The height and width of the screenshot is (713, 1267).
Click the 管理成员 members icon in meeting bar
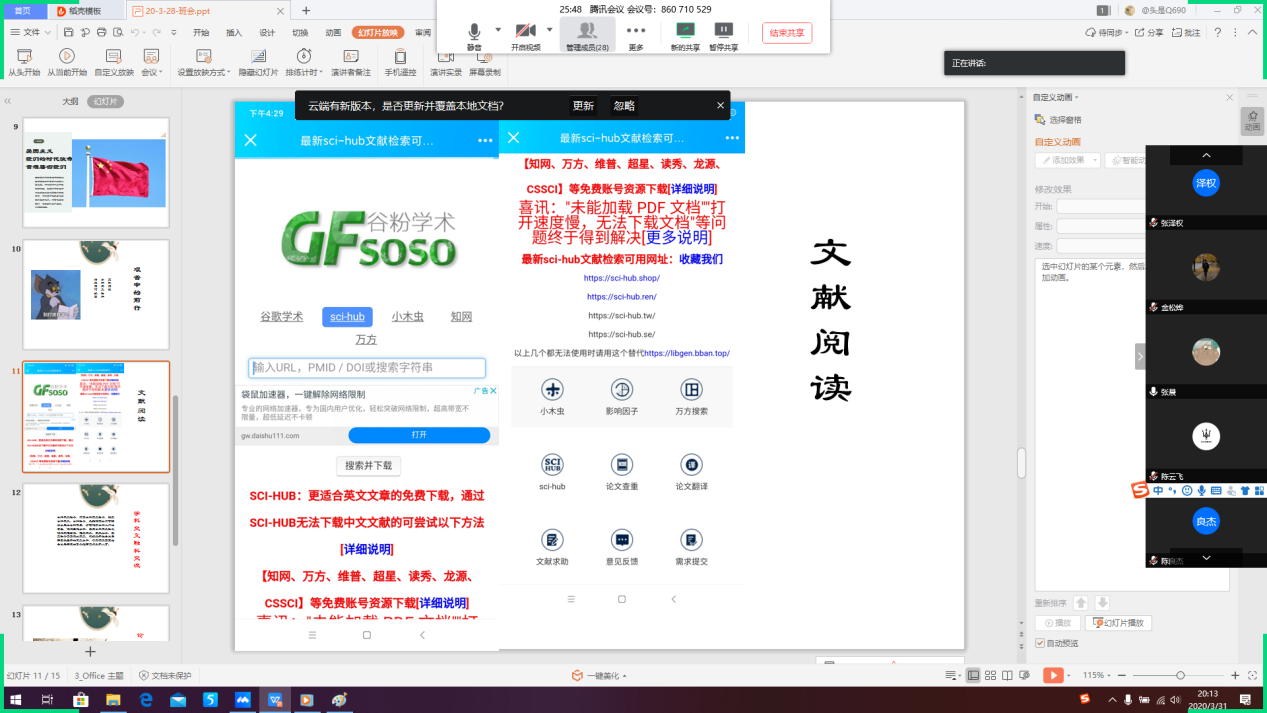(x=587, y=34)
